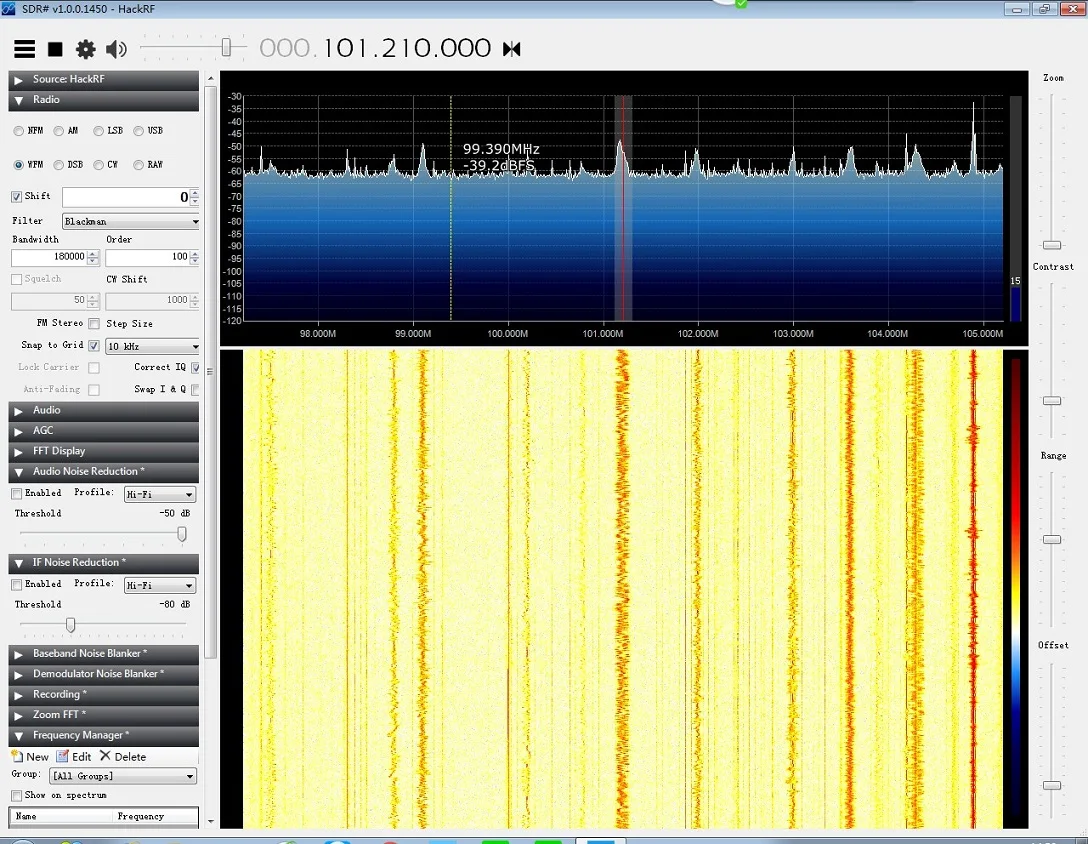This screenshot has height=844, width=1088.
Task: Click the 101.000M spectrum axis label
Action: click(x=602, y=334)
